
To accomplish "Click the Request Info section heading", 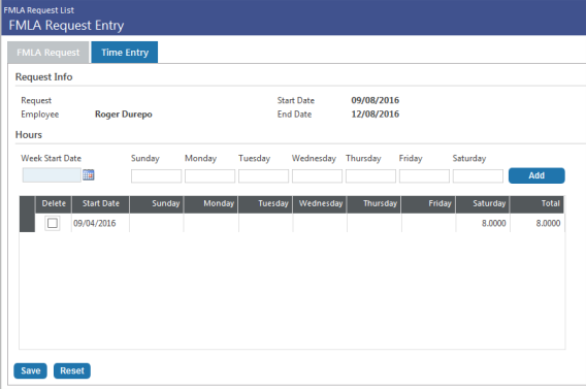I will (x=44, y=77).
